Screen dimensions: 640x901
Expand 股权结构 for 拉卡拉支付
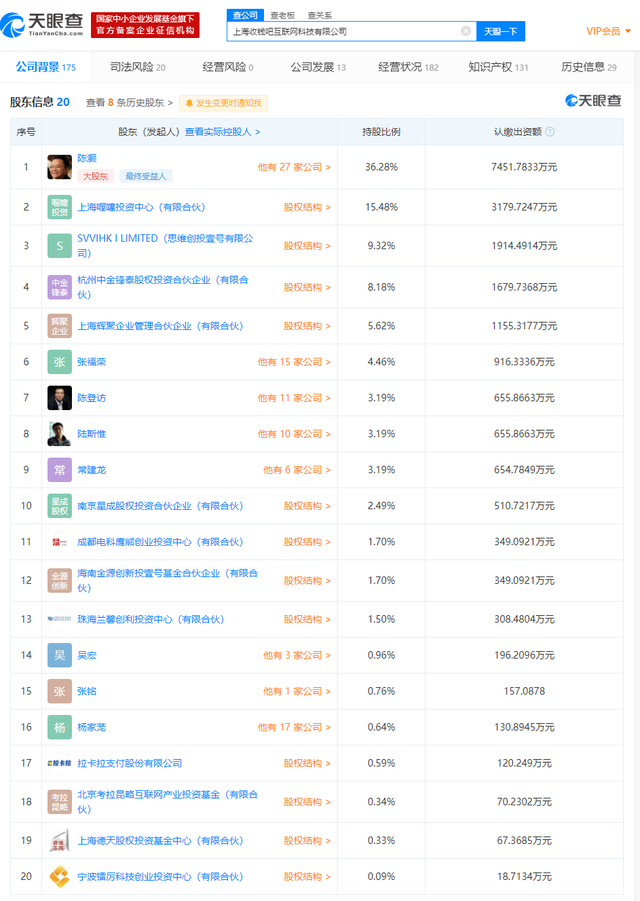(x=307, y=763)
